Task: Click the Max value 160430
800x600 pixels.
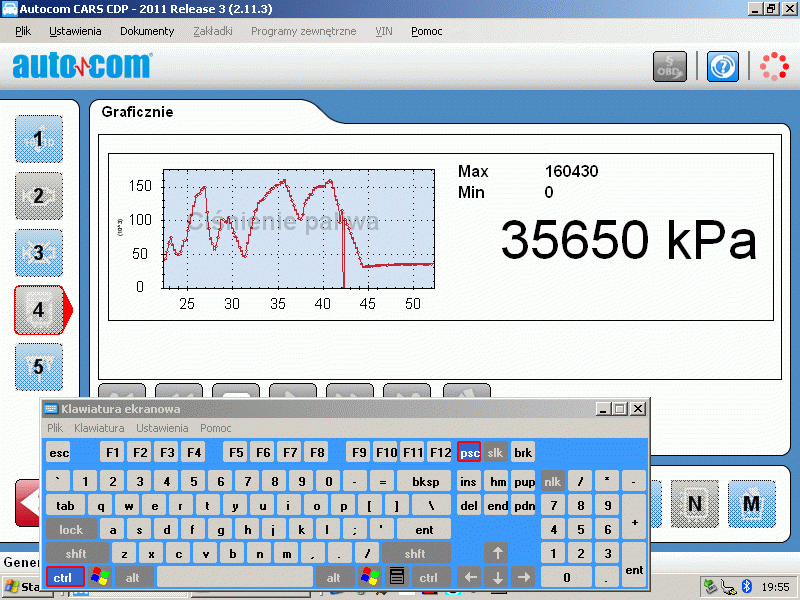Action: tap(571, 171)
